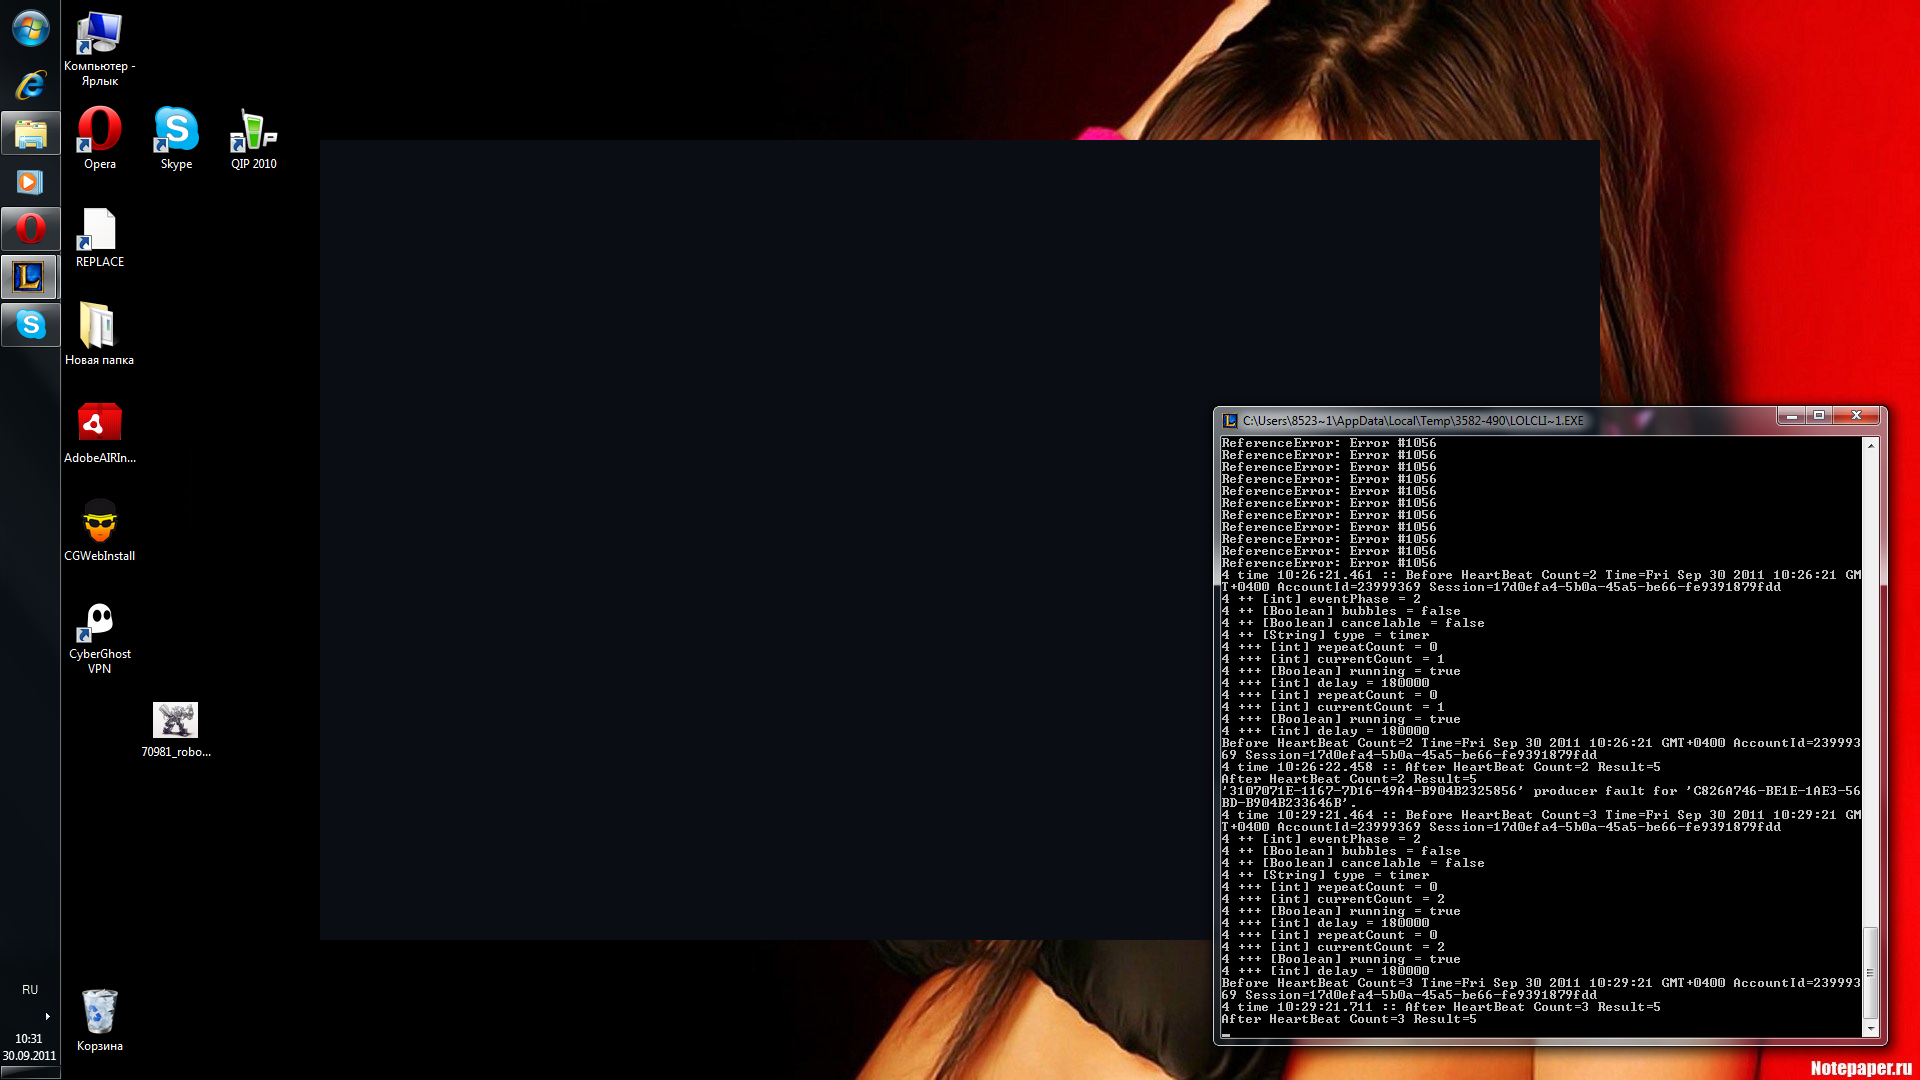This screenshot has height=1080, width=1920.
Task: Open the Корзина recycle bin
Action: [99, 1013]
